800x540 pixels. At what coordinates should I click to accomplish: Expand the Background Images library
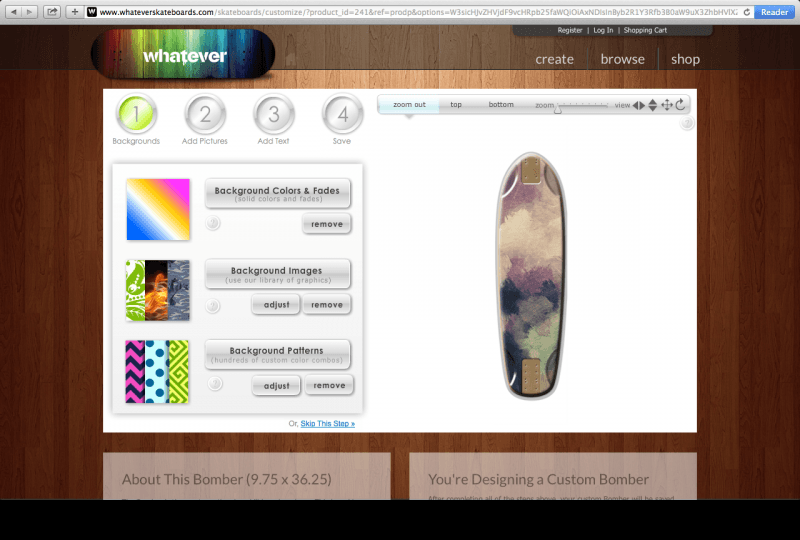click(x=277, y=273)
